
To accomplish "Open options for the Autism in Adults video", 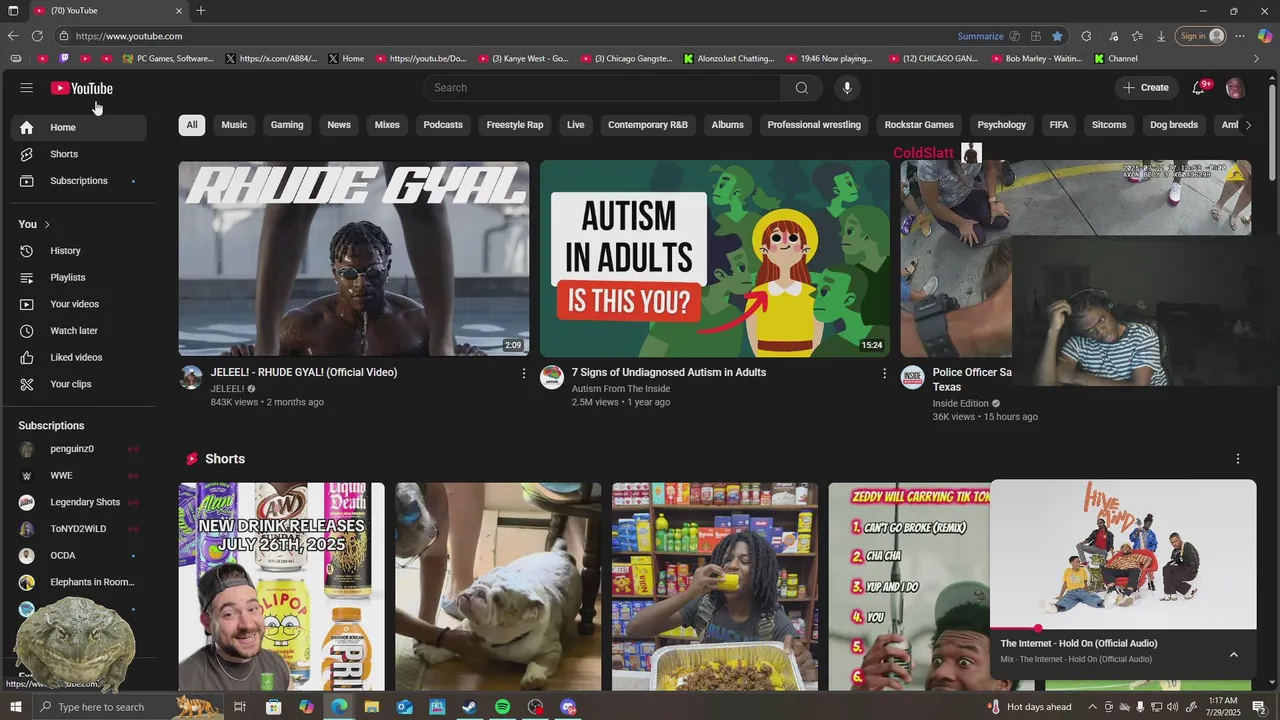I will tap(884, 373).
